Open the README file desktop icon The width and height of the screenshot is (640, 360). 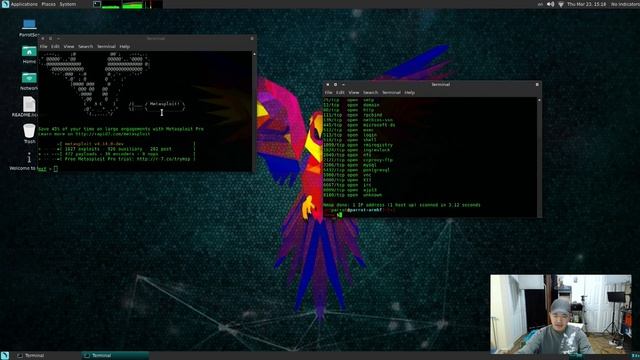point(29,107)
